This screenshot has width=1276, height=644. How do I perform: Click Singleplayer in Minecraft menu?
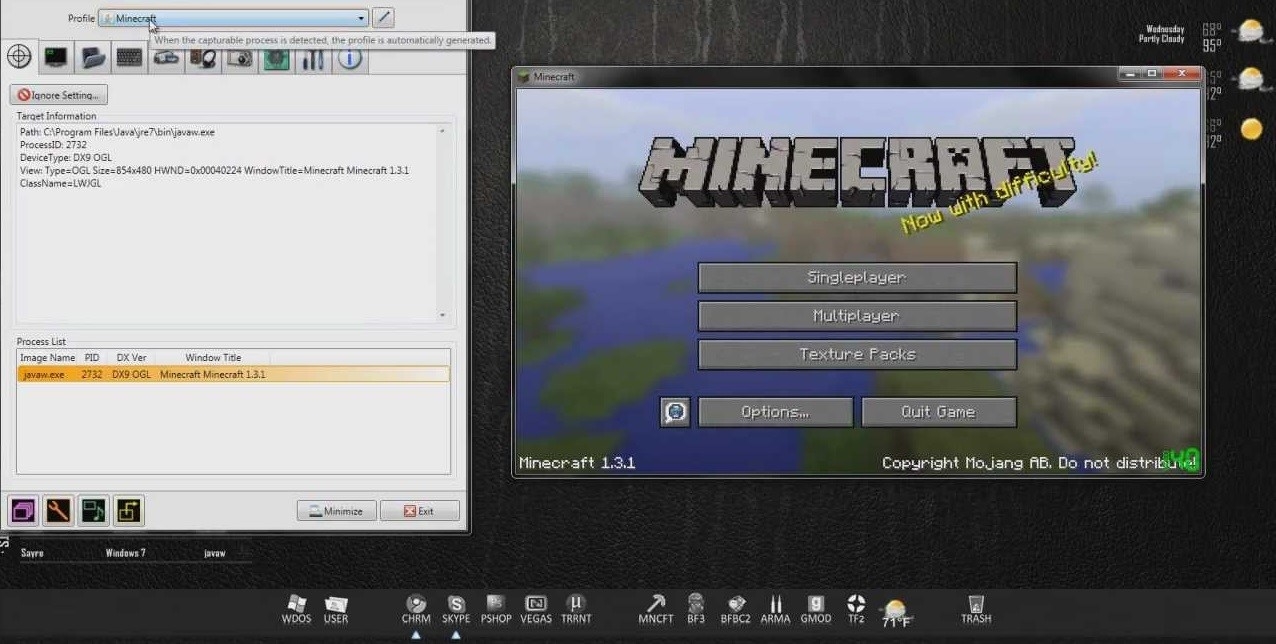857,277
